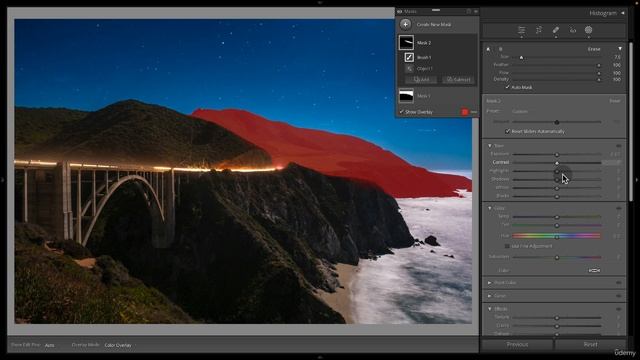Click the Tint slider
640x360 pixels.
tap(557, 225)
